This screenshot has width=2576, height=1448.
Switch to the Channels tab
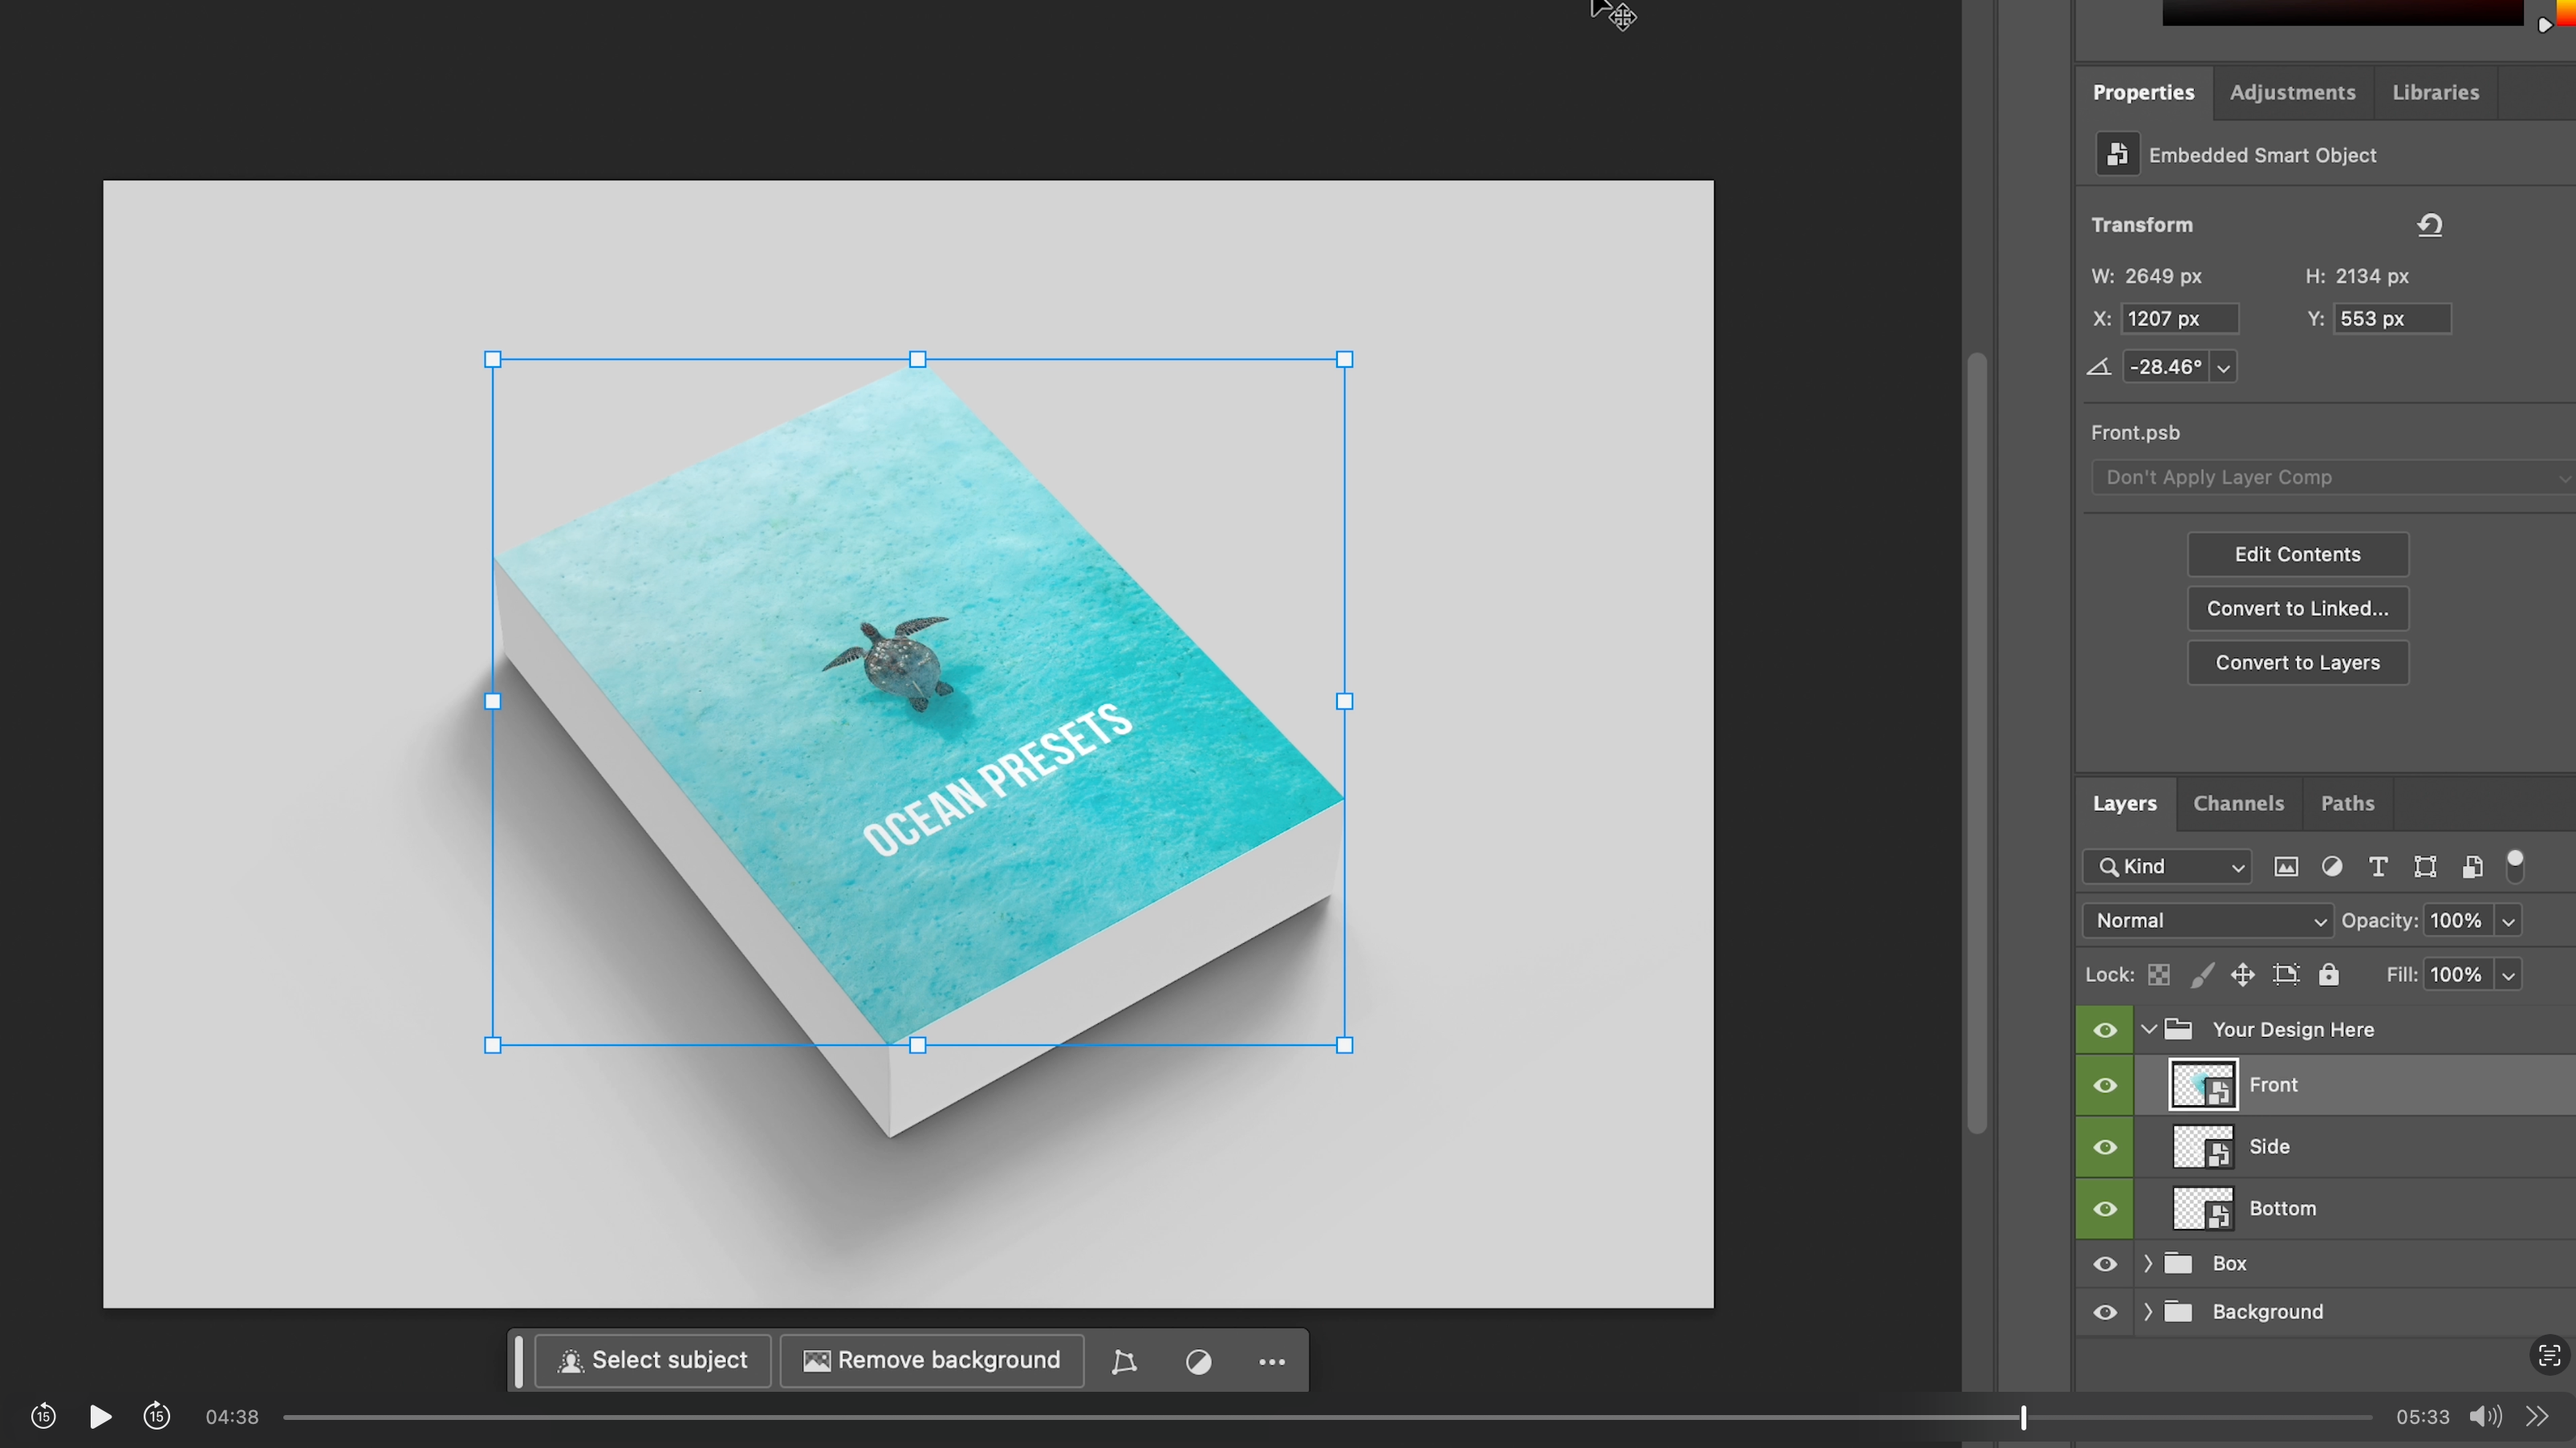(x=2238, y=804)
